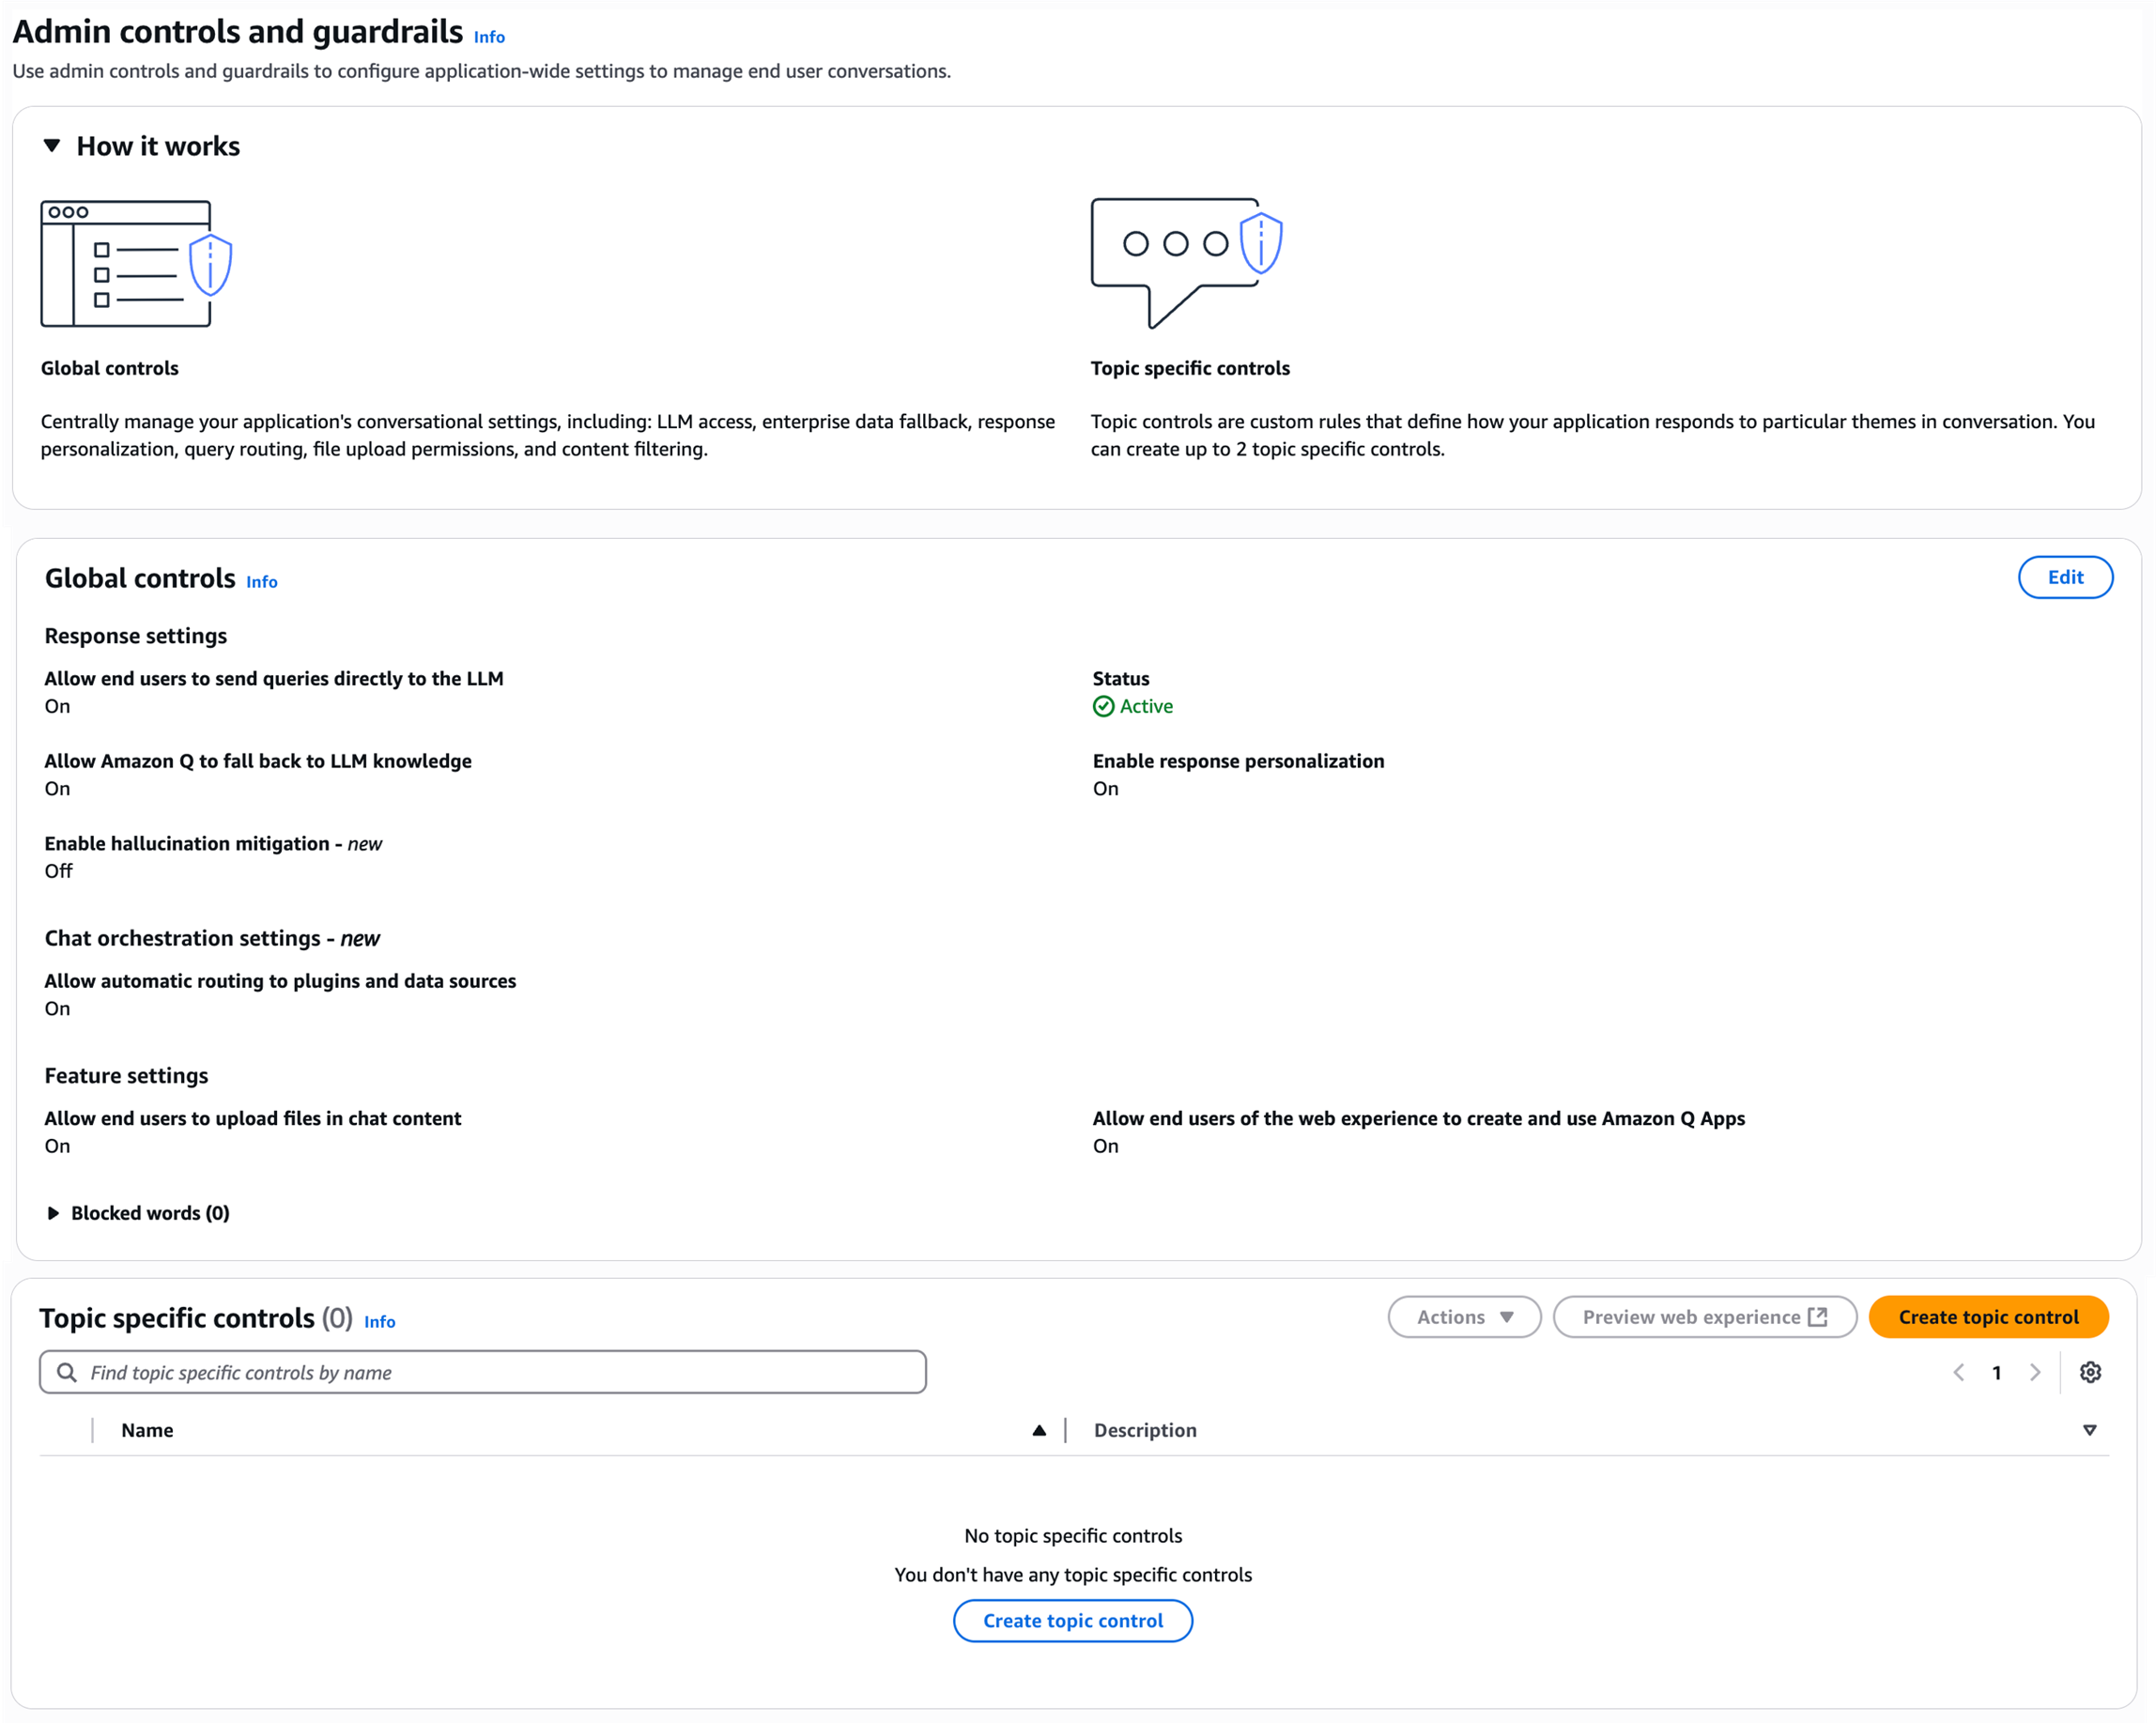Open table preferences gear icon
This screenshot has height=1723, width=2156.
[x=2089, y=1372]
